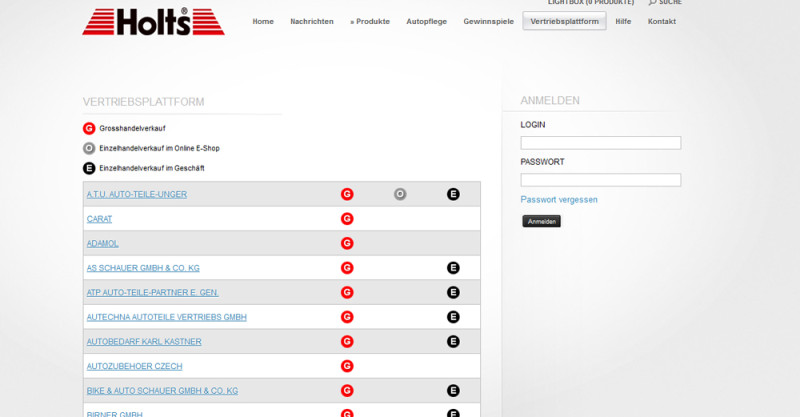
Task: Click G icon in ADAMOL row
Action: click(347, 243)
